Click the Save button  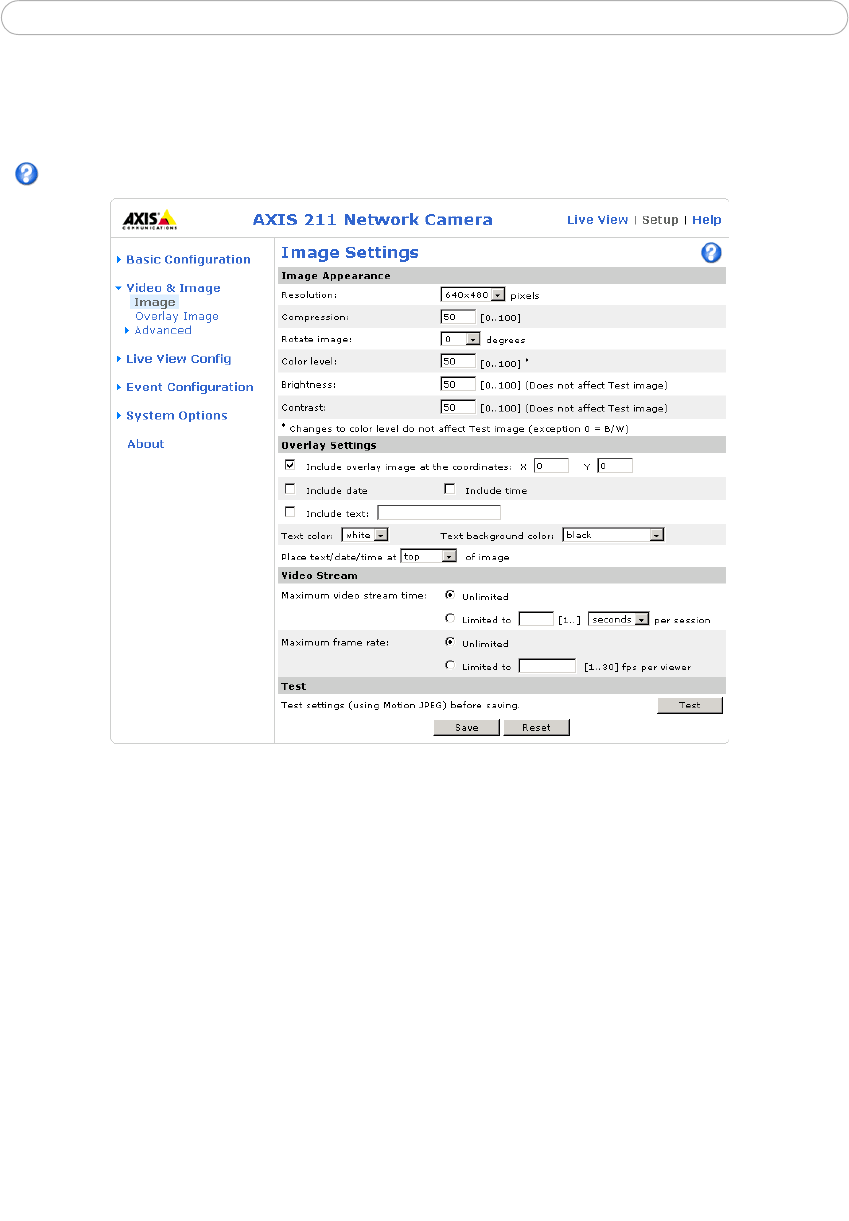point(466,728)
